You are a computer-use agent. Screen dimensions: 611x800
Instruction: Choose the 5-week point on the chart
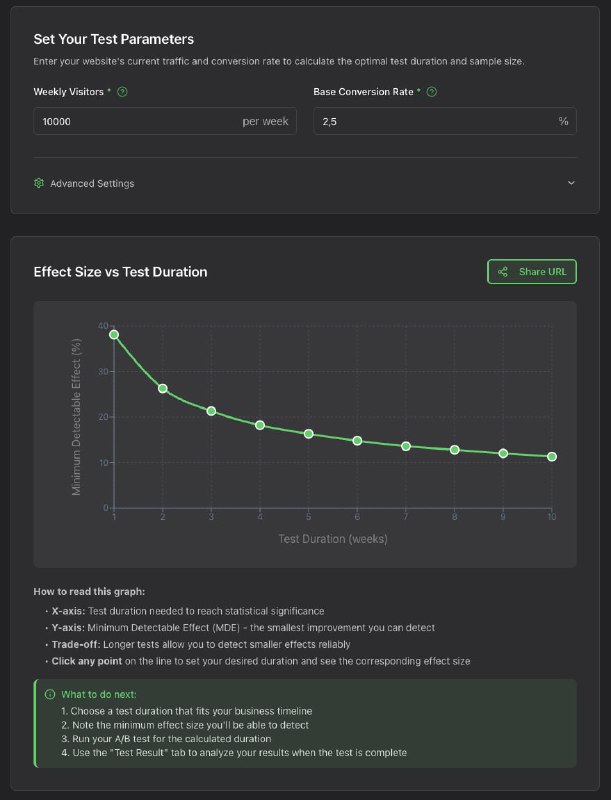(x=309, y=434)
